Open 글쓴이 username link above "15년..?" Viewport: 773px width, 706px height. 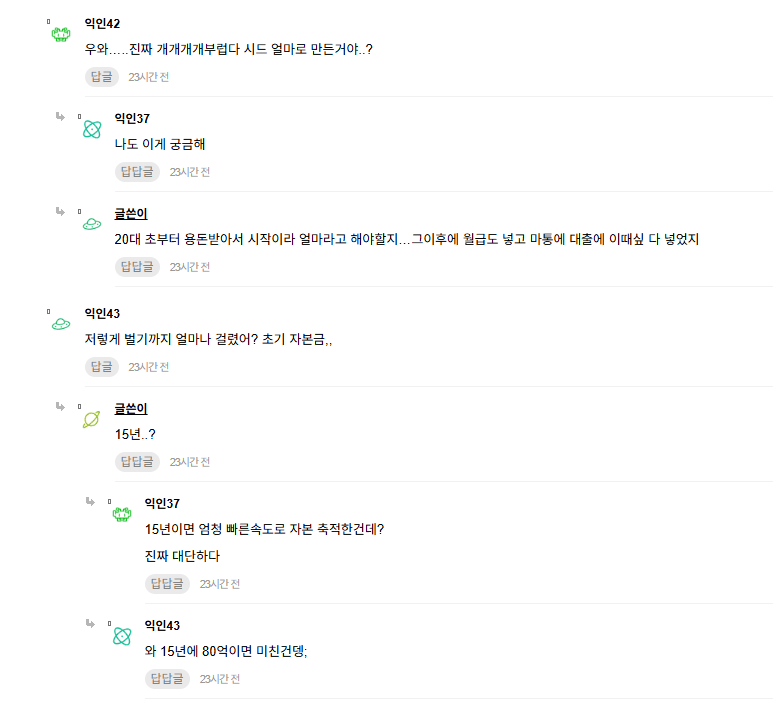[131, 409]
